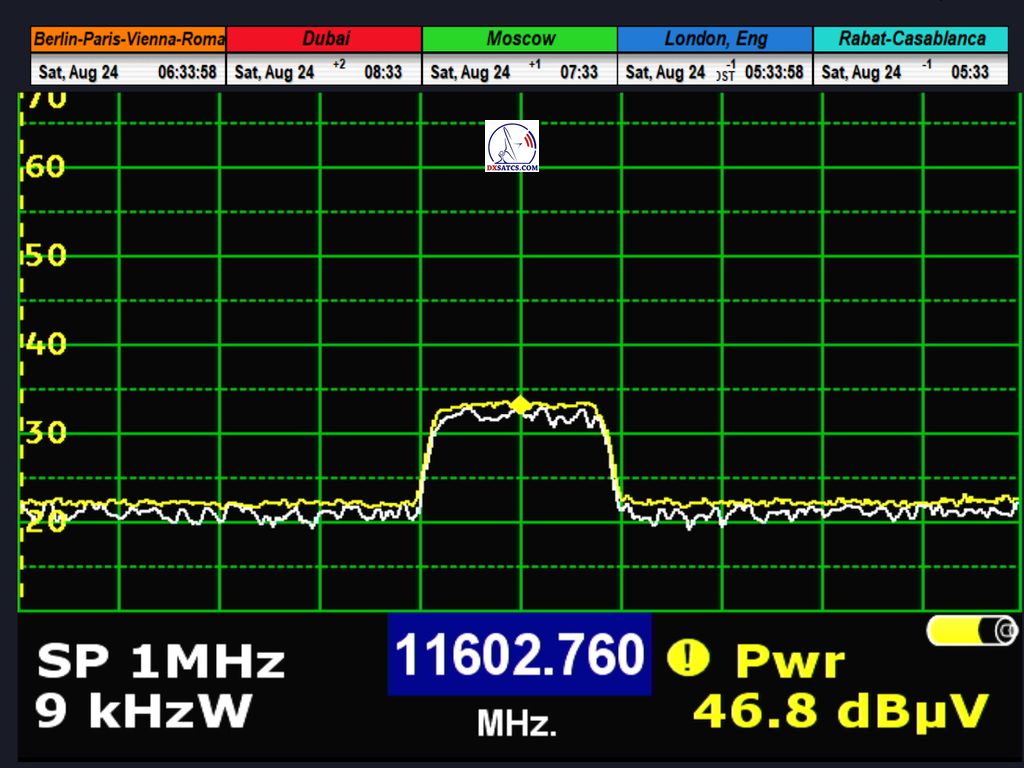Click the Pwr measurement label
The image size is (1024, 768).
790,661
